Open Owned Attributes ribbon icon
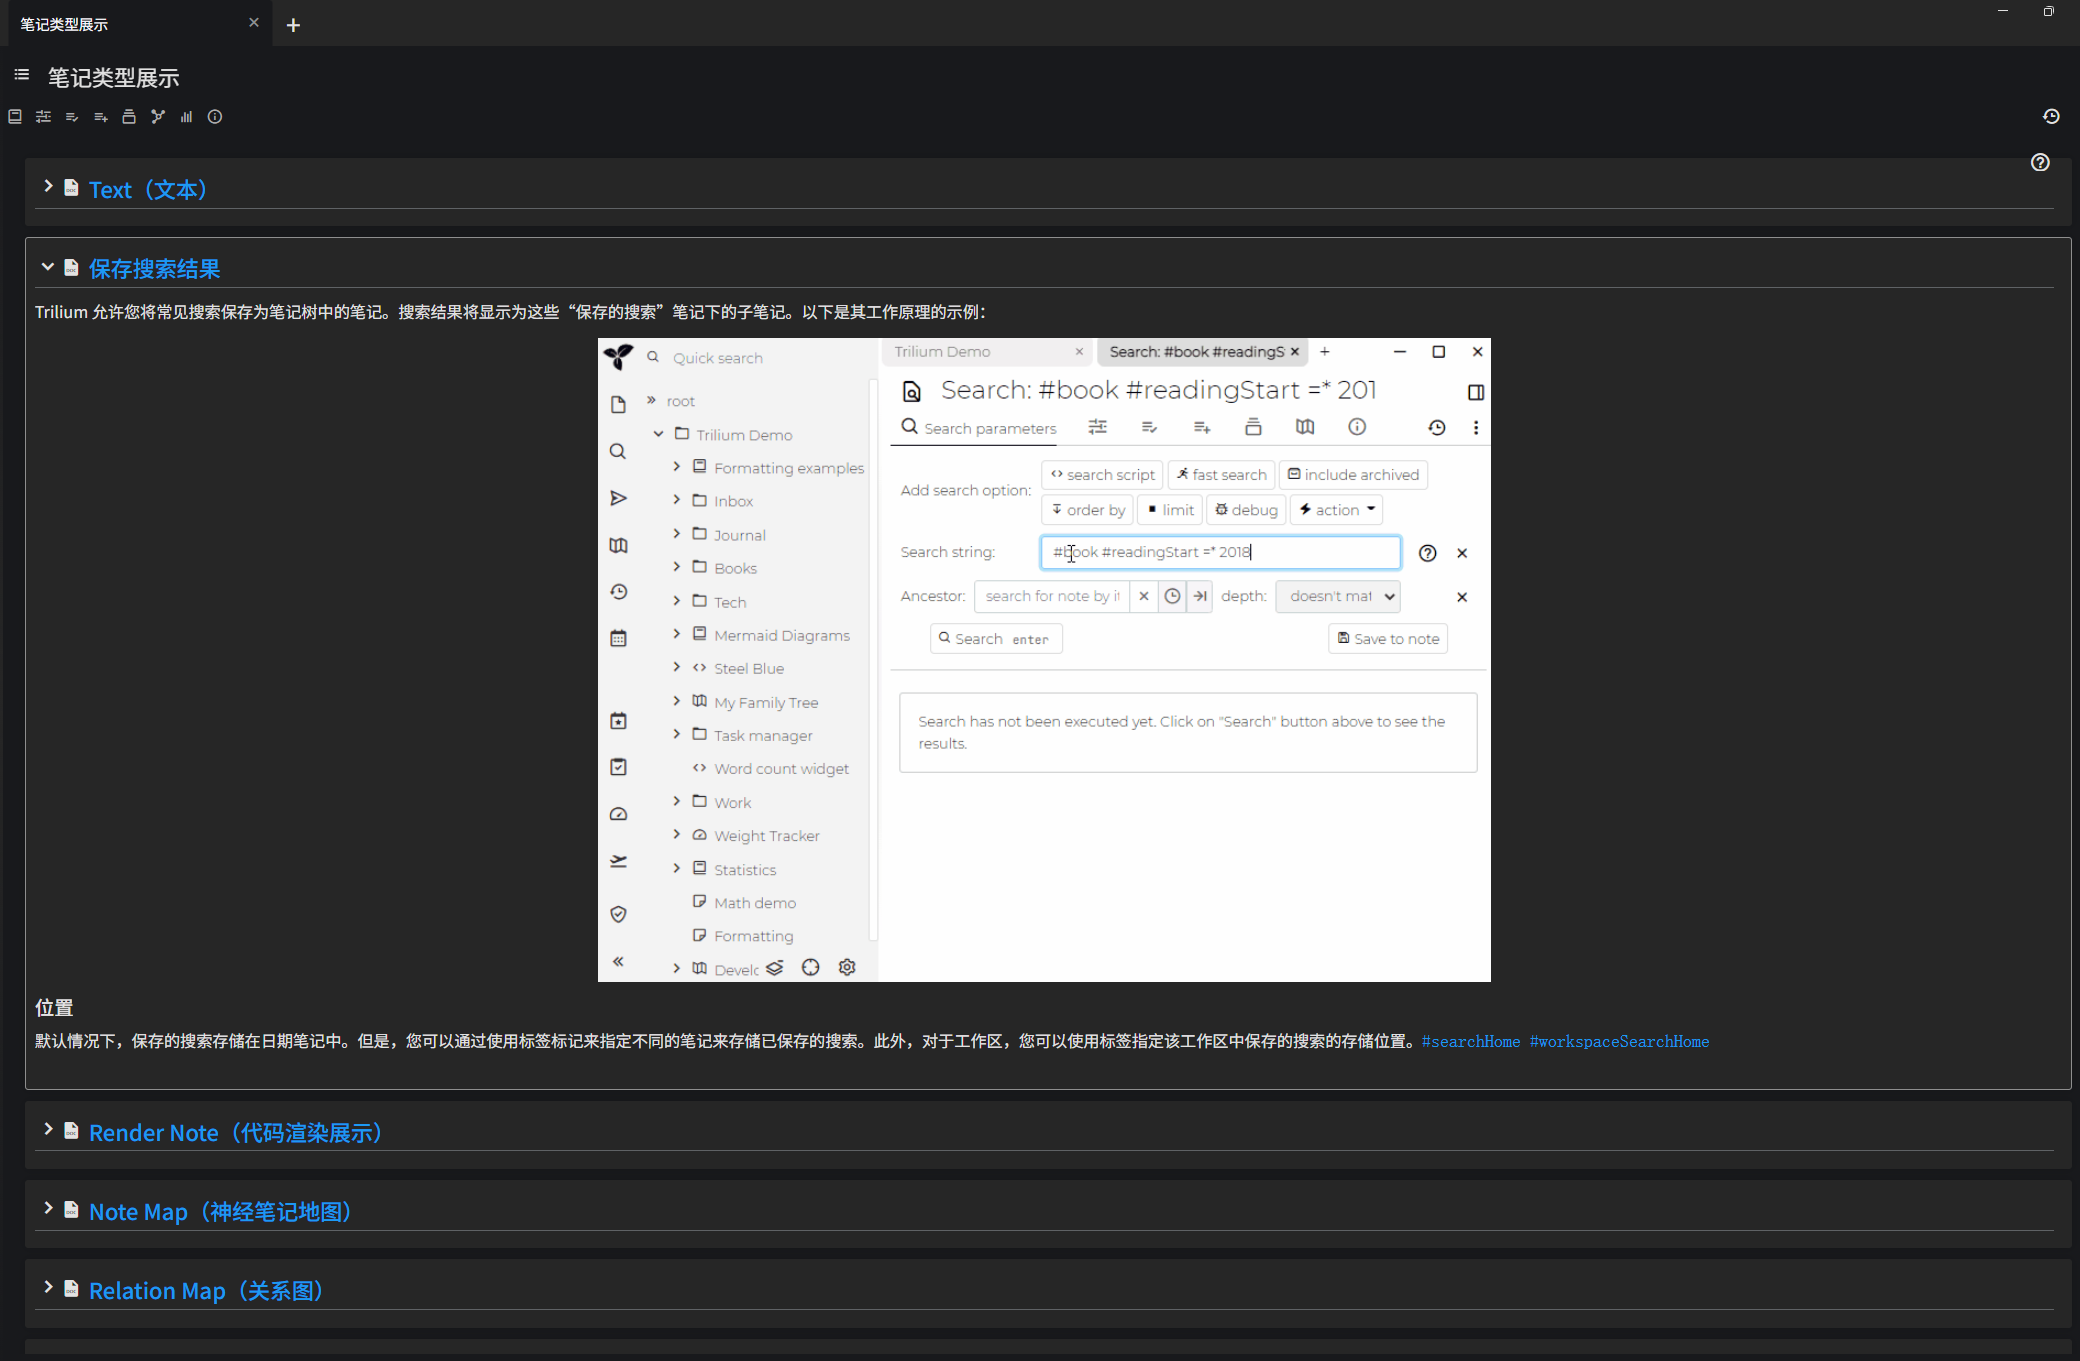This screenshot has width=2080, height=1361. pos(72,117)
